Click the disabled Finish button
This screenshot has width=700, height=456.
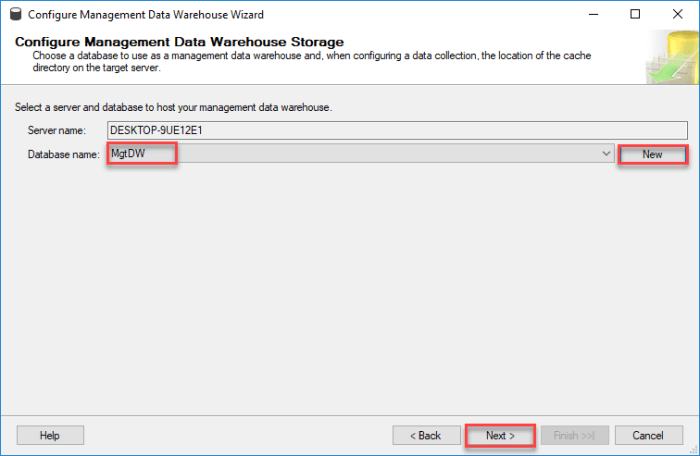[574, 435]
